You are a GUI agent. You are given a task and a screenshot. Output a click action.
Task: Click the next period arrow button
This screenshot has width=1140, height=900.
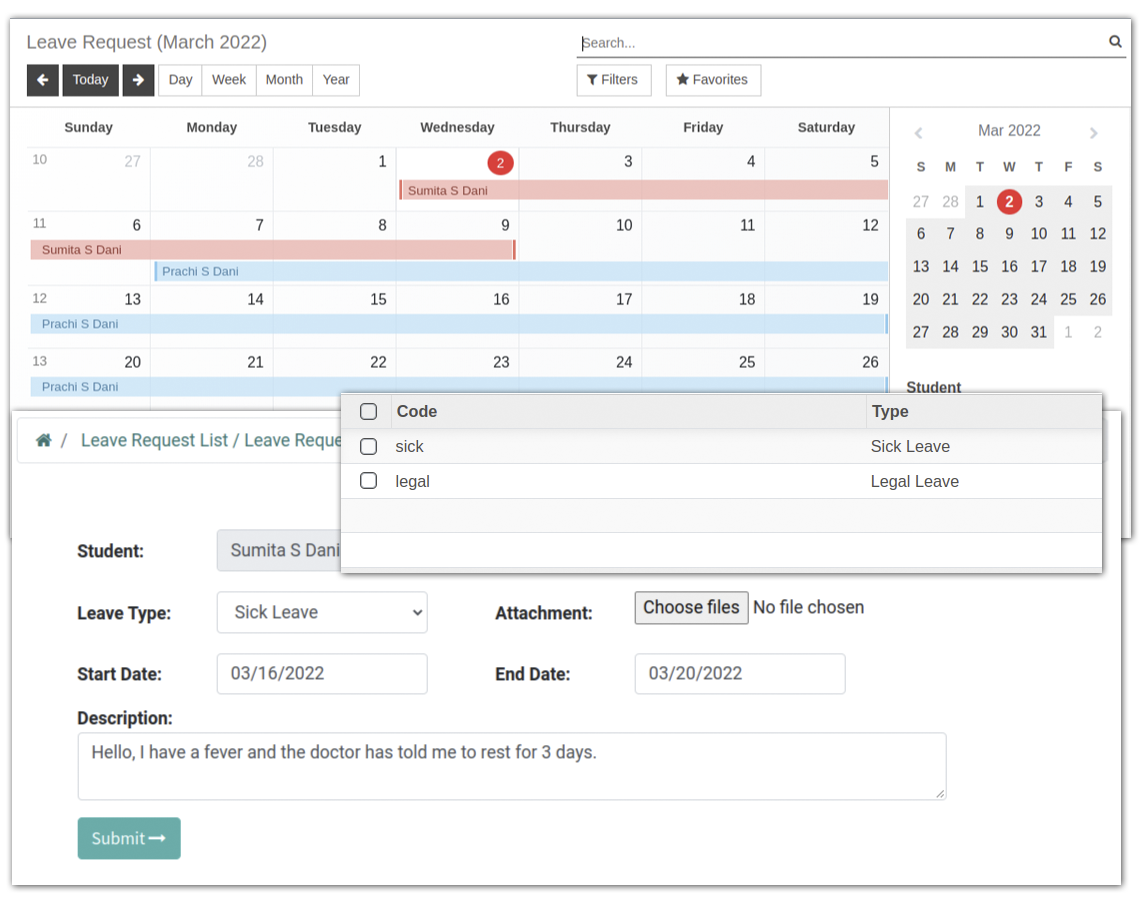tap(138, 80)
